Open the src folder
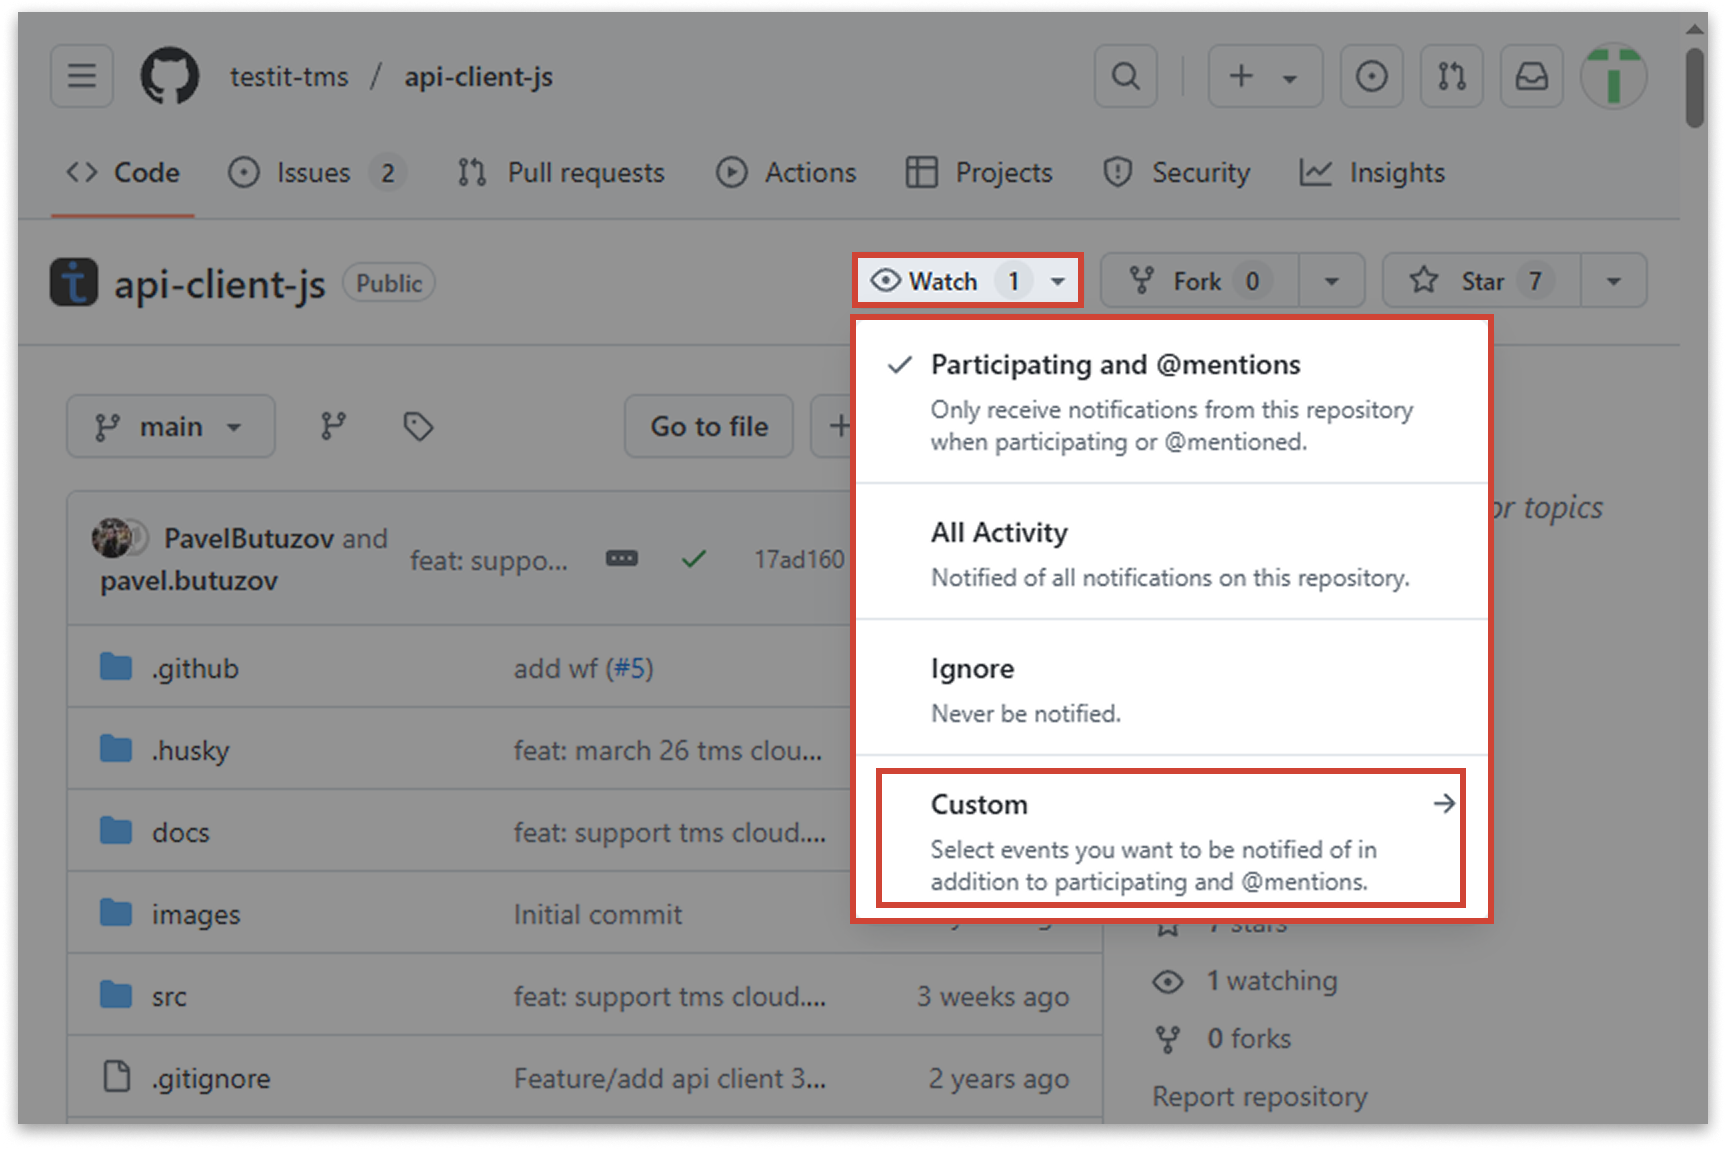This screenshot has width=1726, height=1150. 169,996
